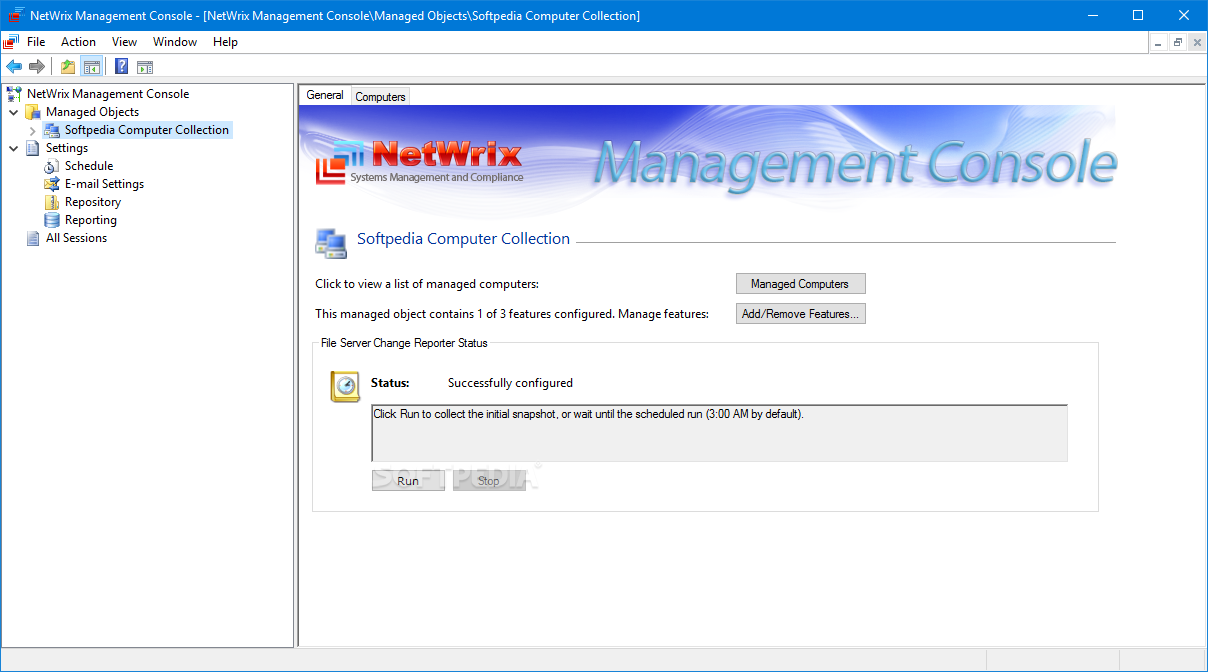Click the 'Softpedia Computer Collection' heading in main pane
Screen dimensions: 1208x672
(x=463, y=239)
